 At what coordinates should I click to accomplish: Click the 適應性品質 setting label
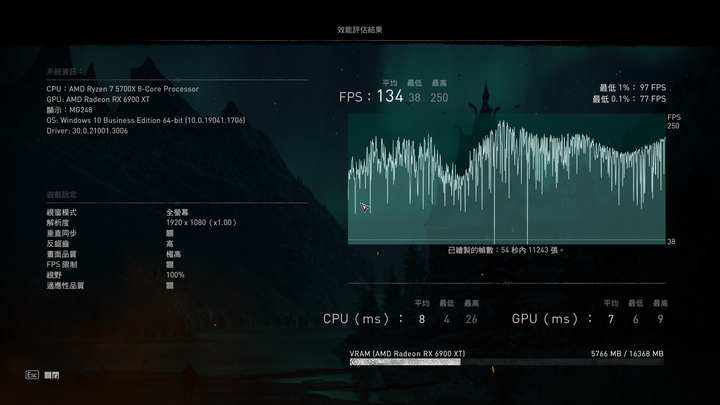pyautogui.click(x=65, y=286)
